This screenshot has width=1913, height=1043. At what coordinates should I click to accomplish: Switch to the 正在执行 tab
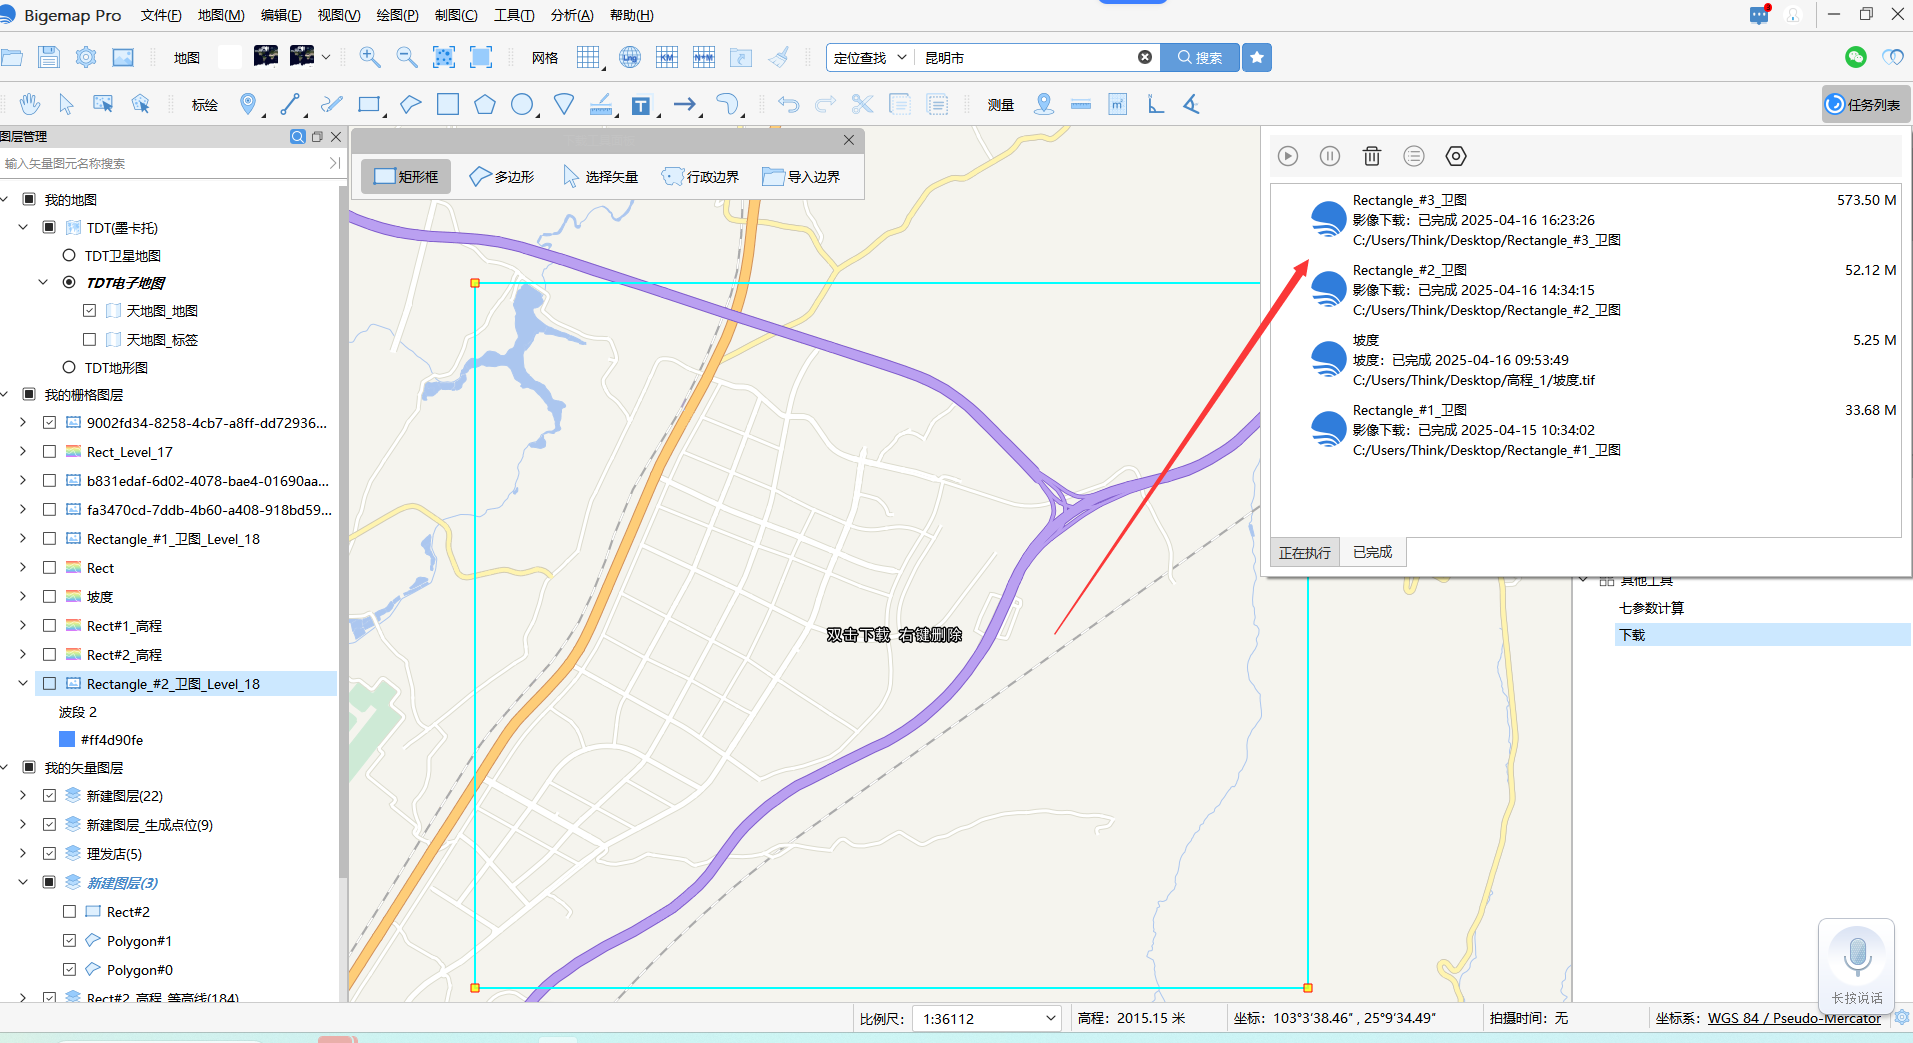[x=1305, y=552]
